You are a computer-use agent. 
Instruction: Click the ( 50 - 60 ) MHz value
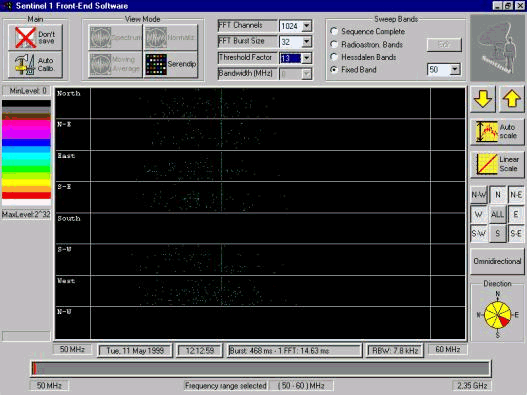pos(301,386)
